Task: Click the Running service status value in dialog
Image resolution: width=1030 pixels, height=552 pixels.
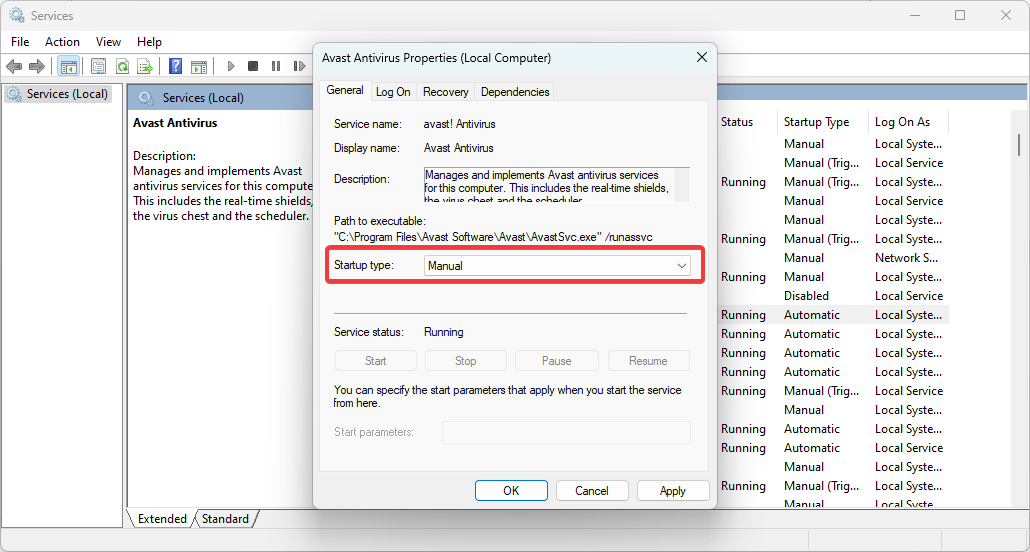Action: pos(443,332)
